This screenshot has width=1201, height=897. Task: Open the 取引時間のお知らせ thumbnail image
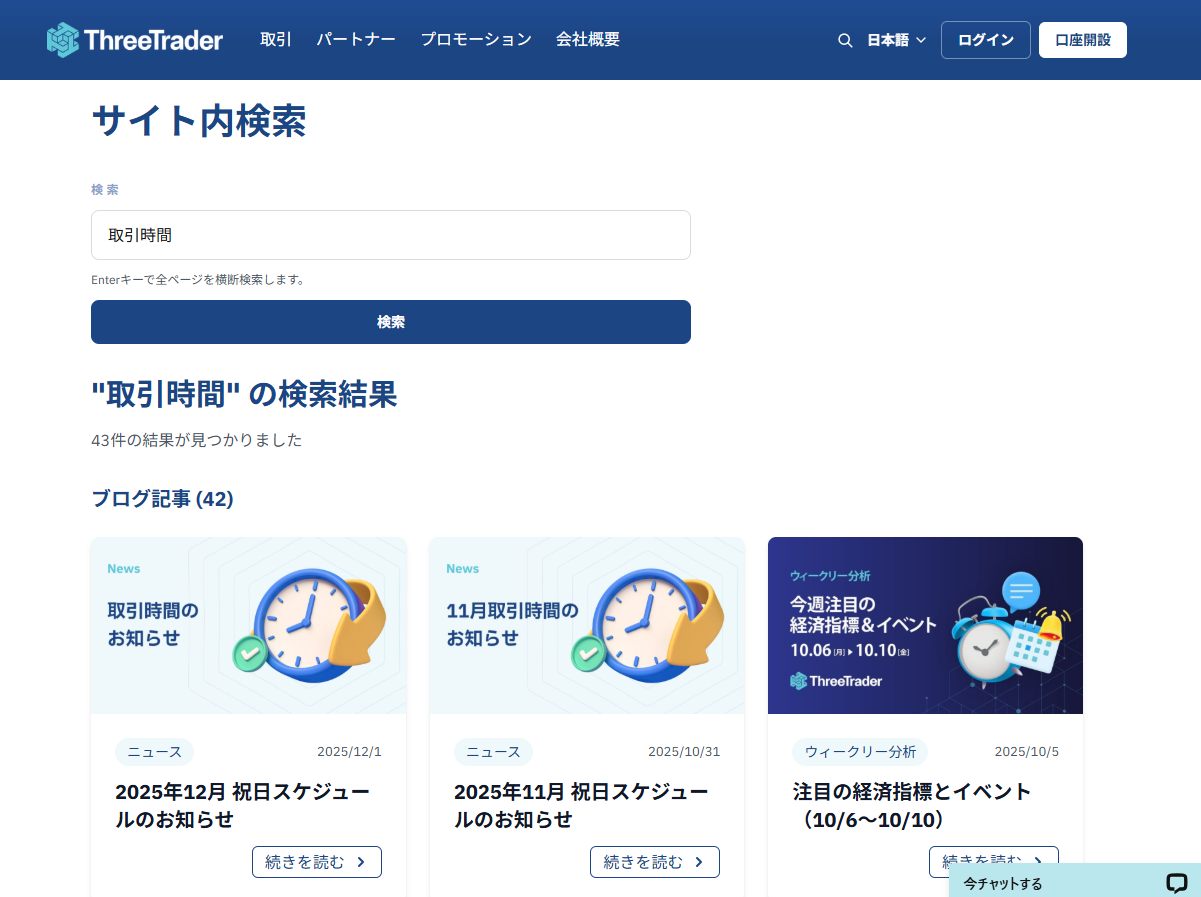click(x=248, y=626)
